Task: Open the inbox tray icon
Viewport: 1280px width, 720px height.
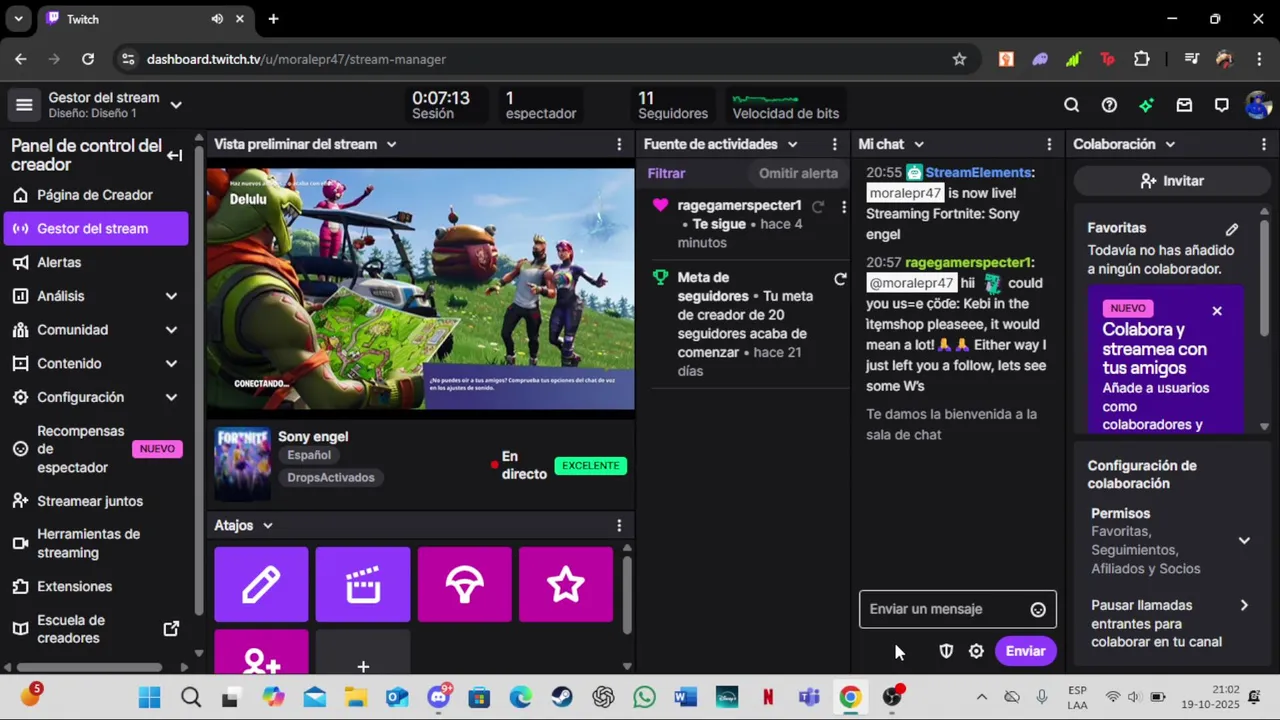Action: 1184,105
